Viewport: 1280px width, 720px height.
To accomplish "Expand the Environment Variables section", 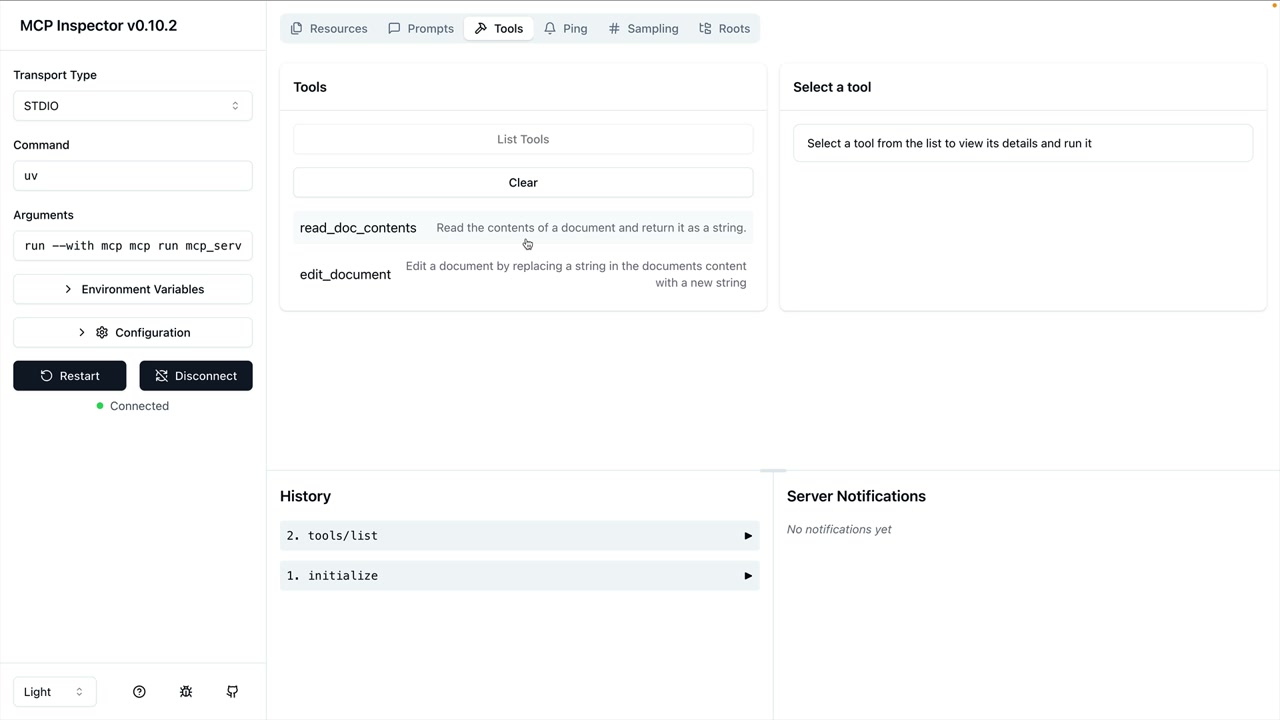I will coord(132,289).
